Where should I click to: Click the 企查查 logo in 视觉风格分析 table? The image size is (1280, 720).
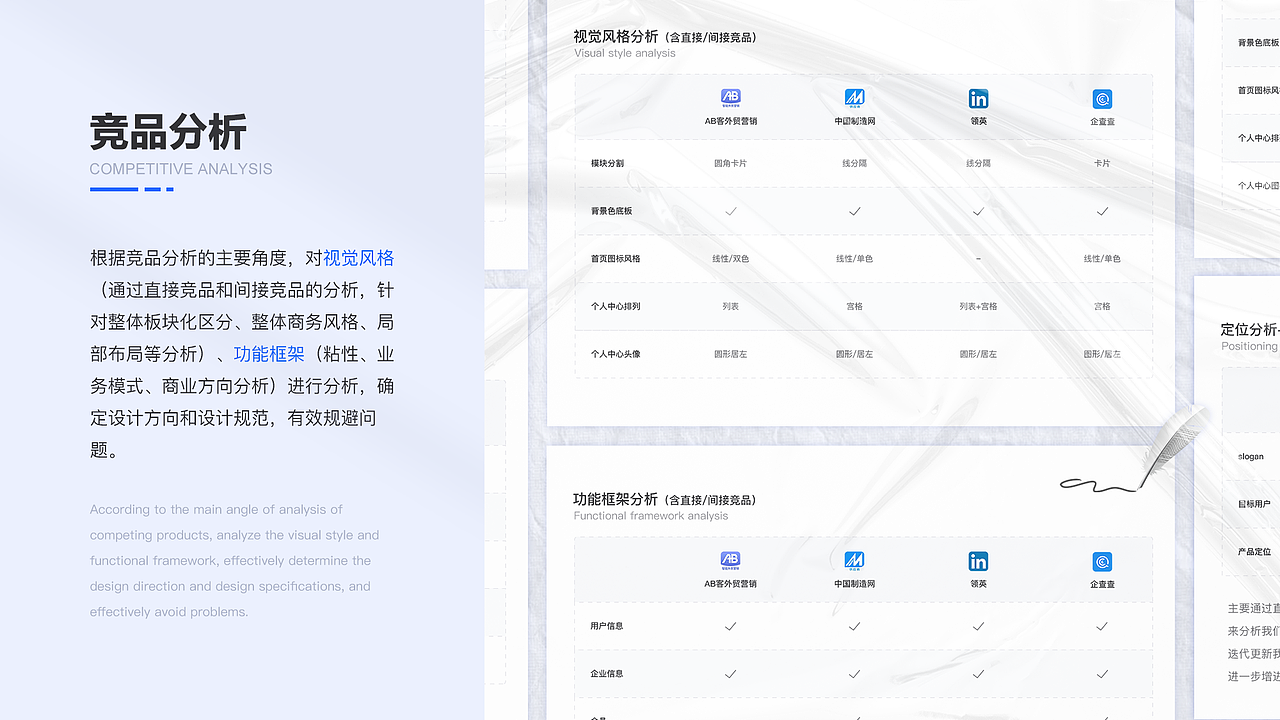point(1102,98)
